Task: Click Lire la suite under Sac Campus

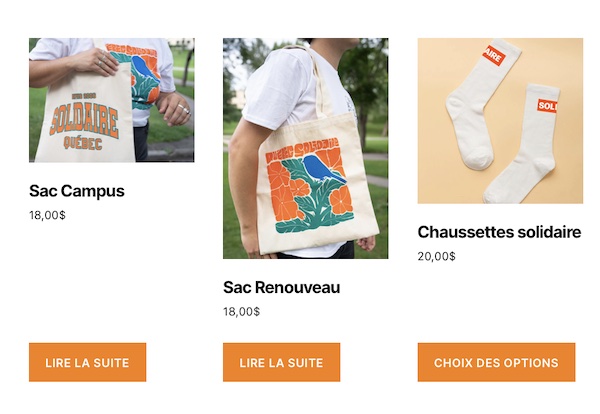Action: 88,362
